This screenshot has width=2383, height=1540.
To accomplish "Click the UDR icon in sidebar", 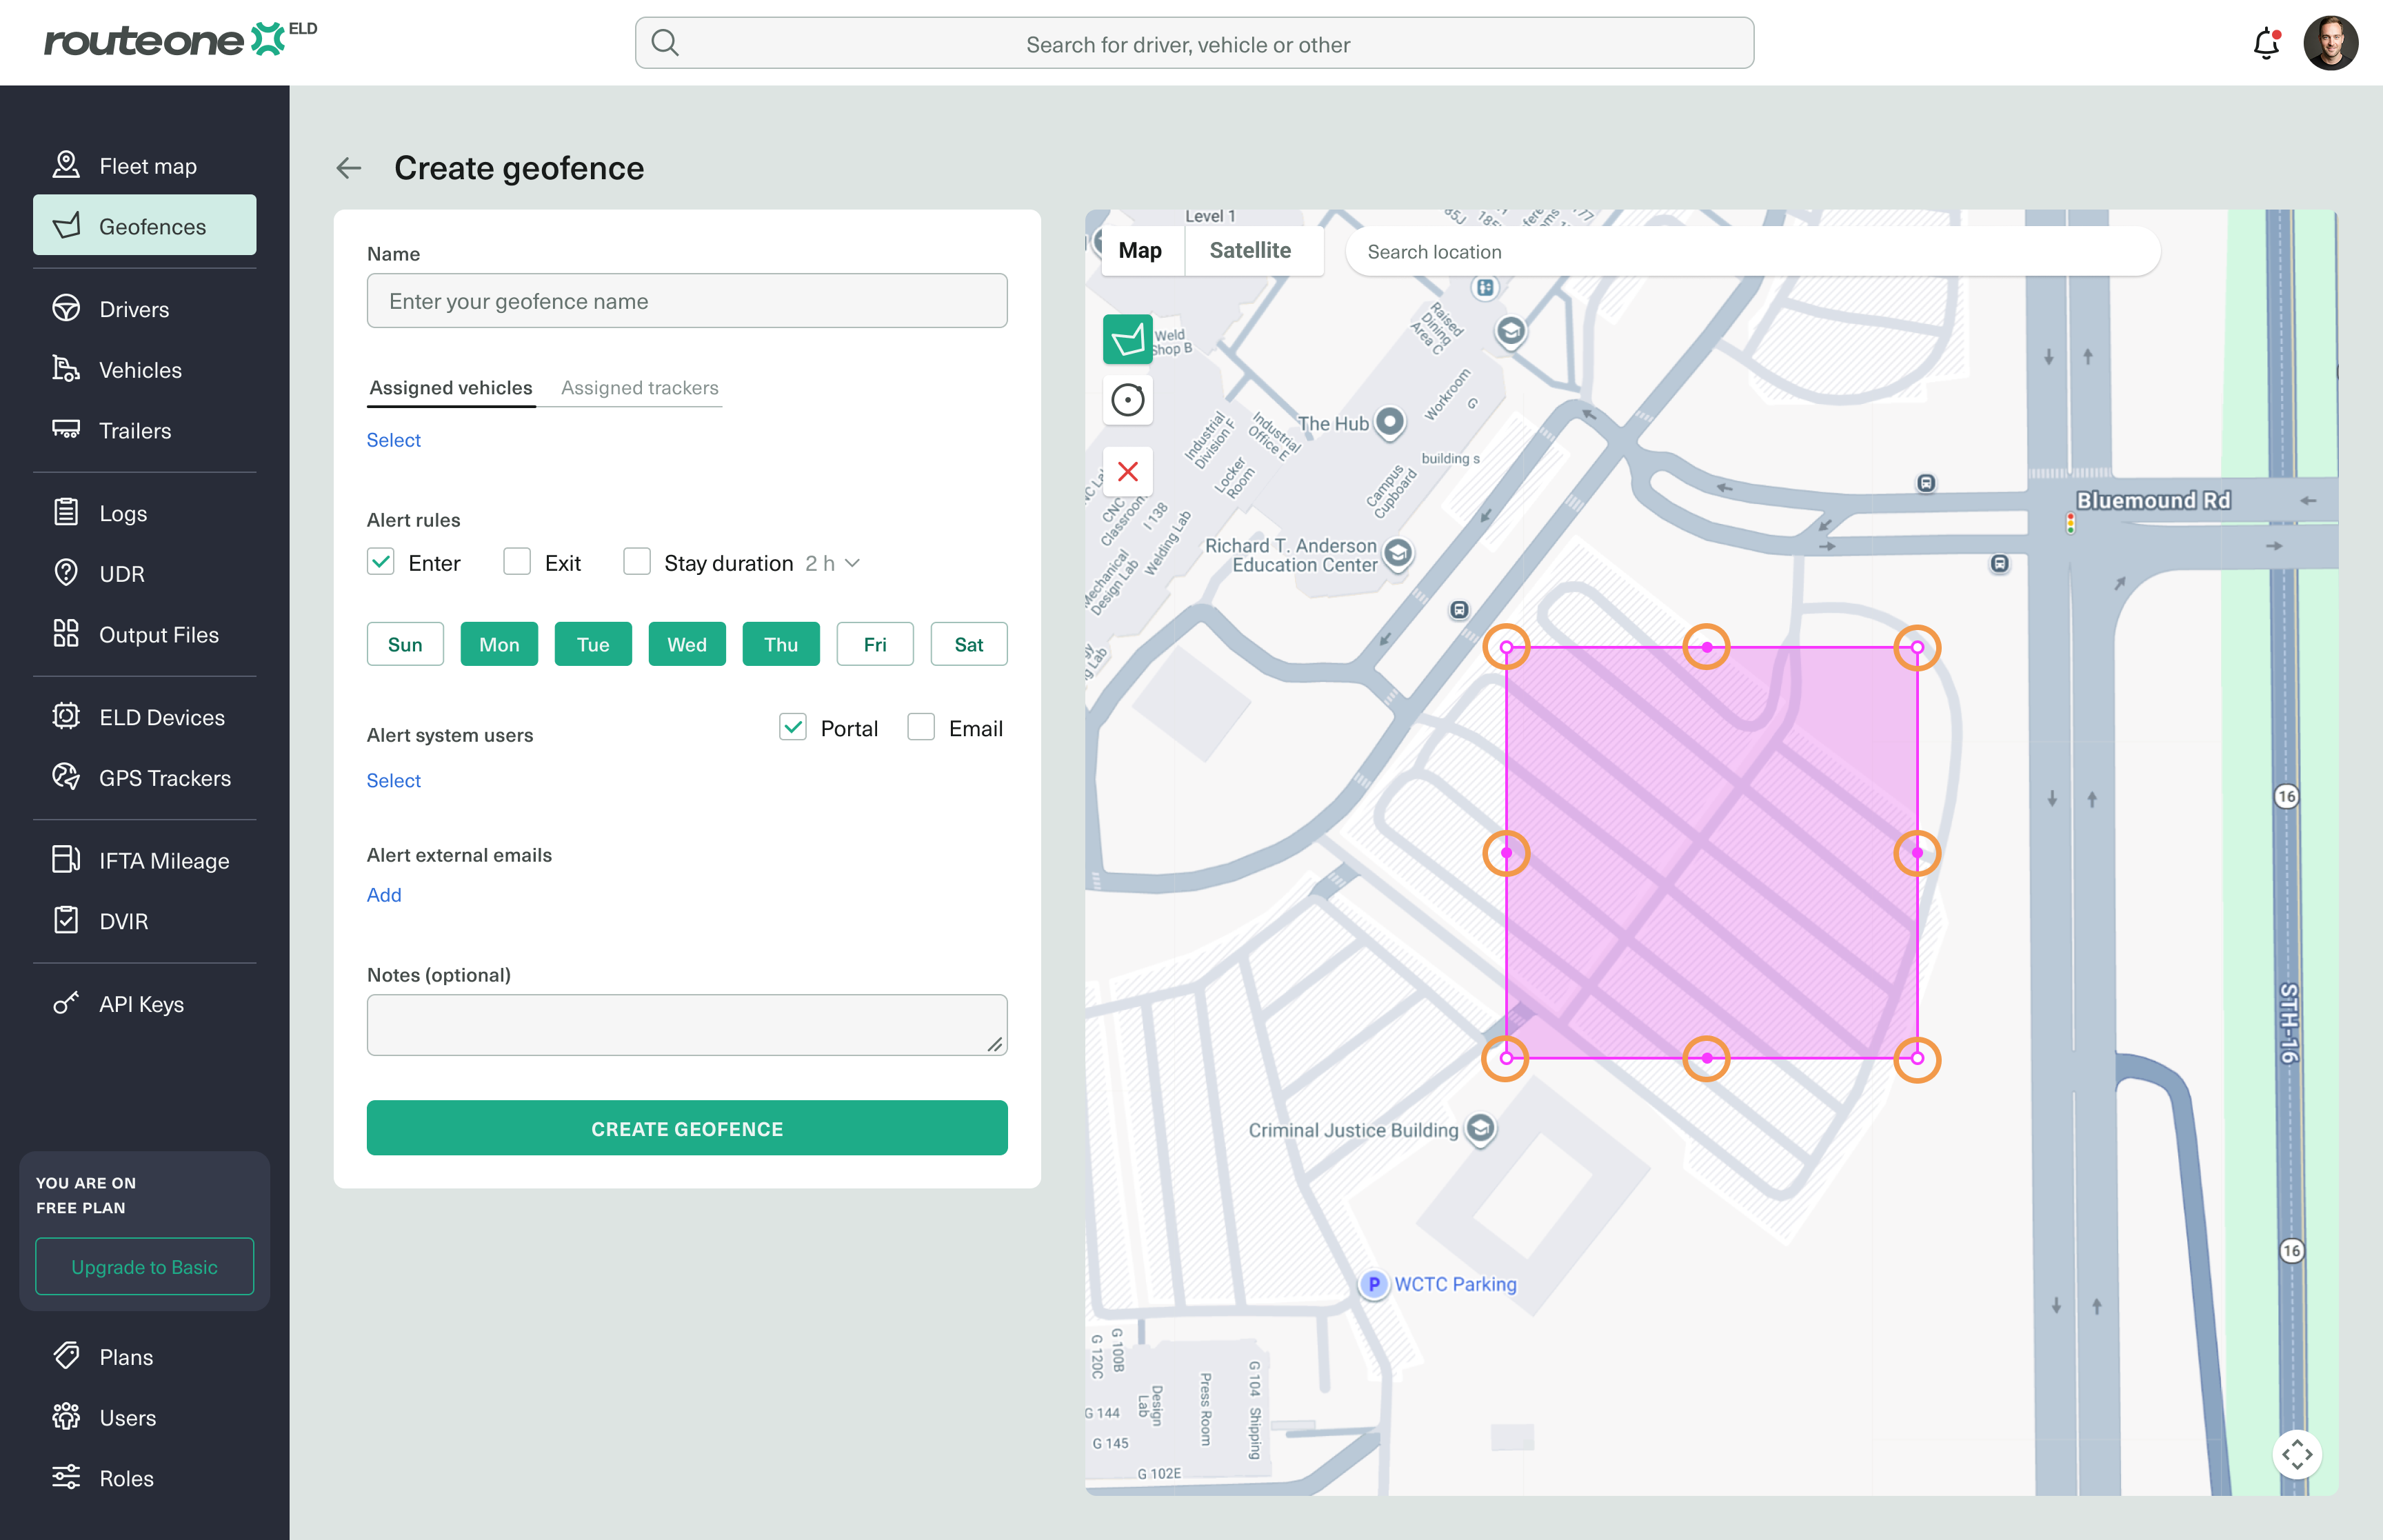I will pos(66,573).
